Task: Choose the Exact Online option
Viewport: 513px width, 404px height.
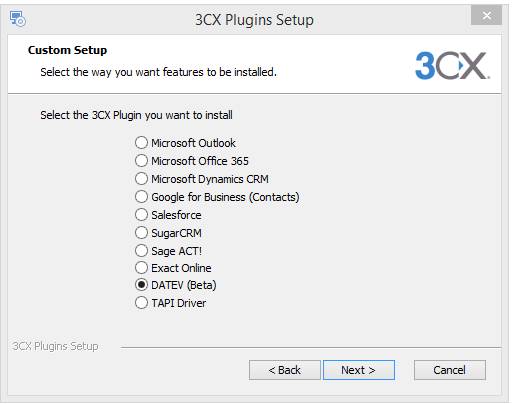Action: [x=141, y=268]
